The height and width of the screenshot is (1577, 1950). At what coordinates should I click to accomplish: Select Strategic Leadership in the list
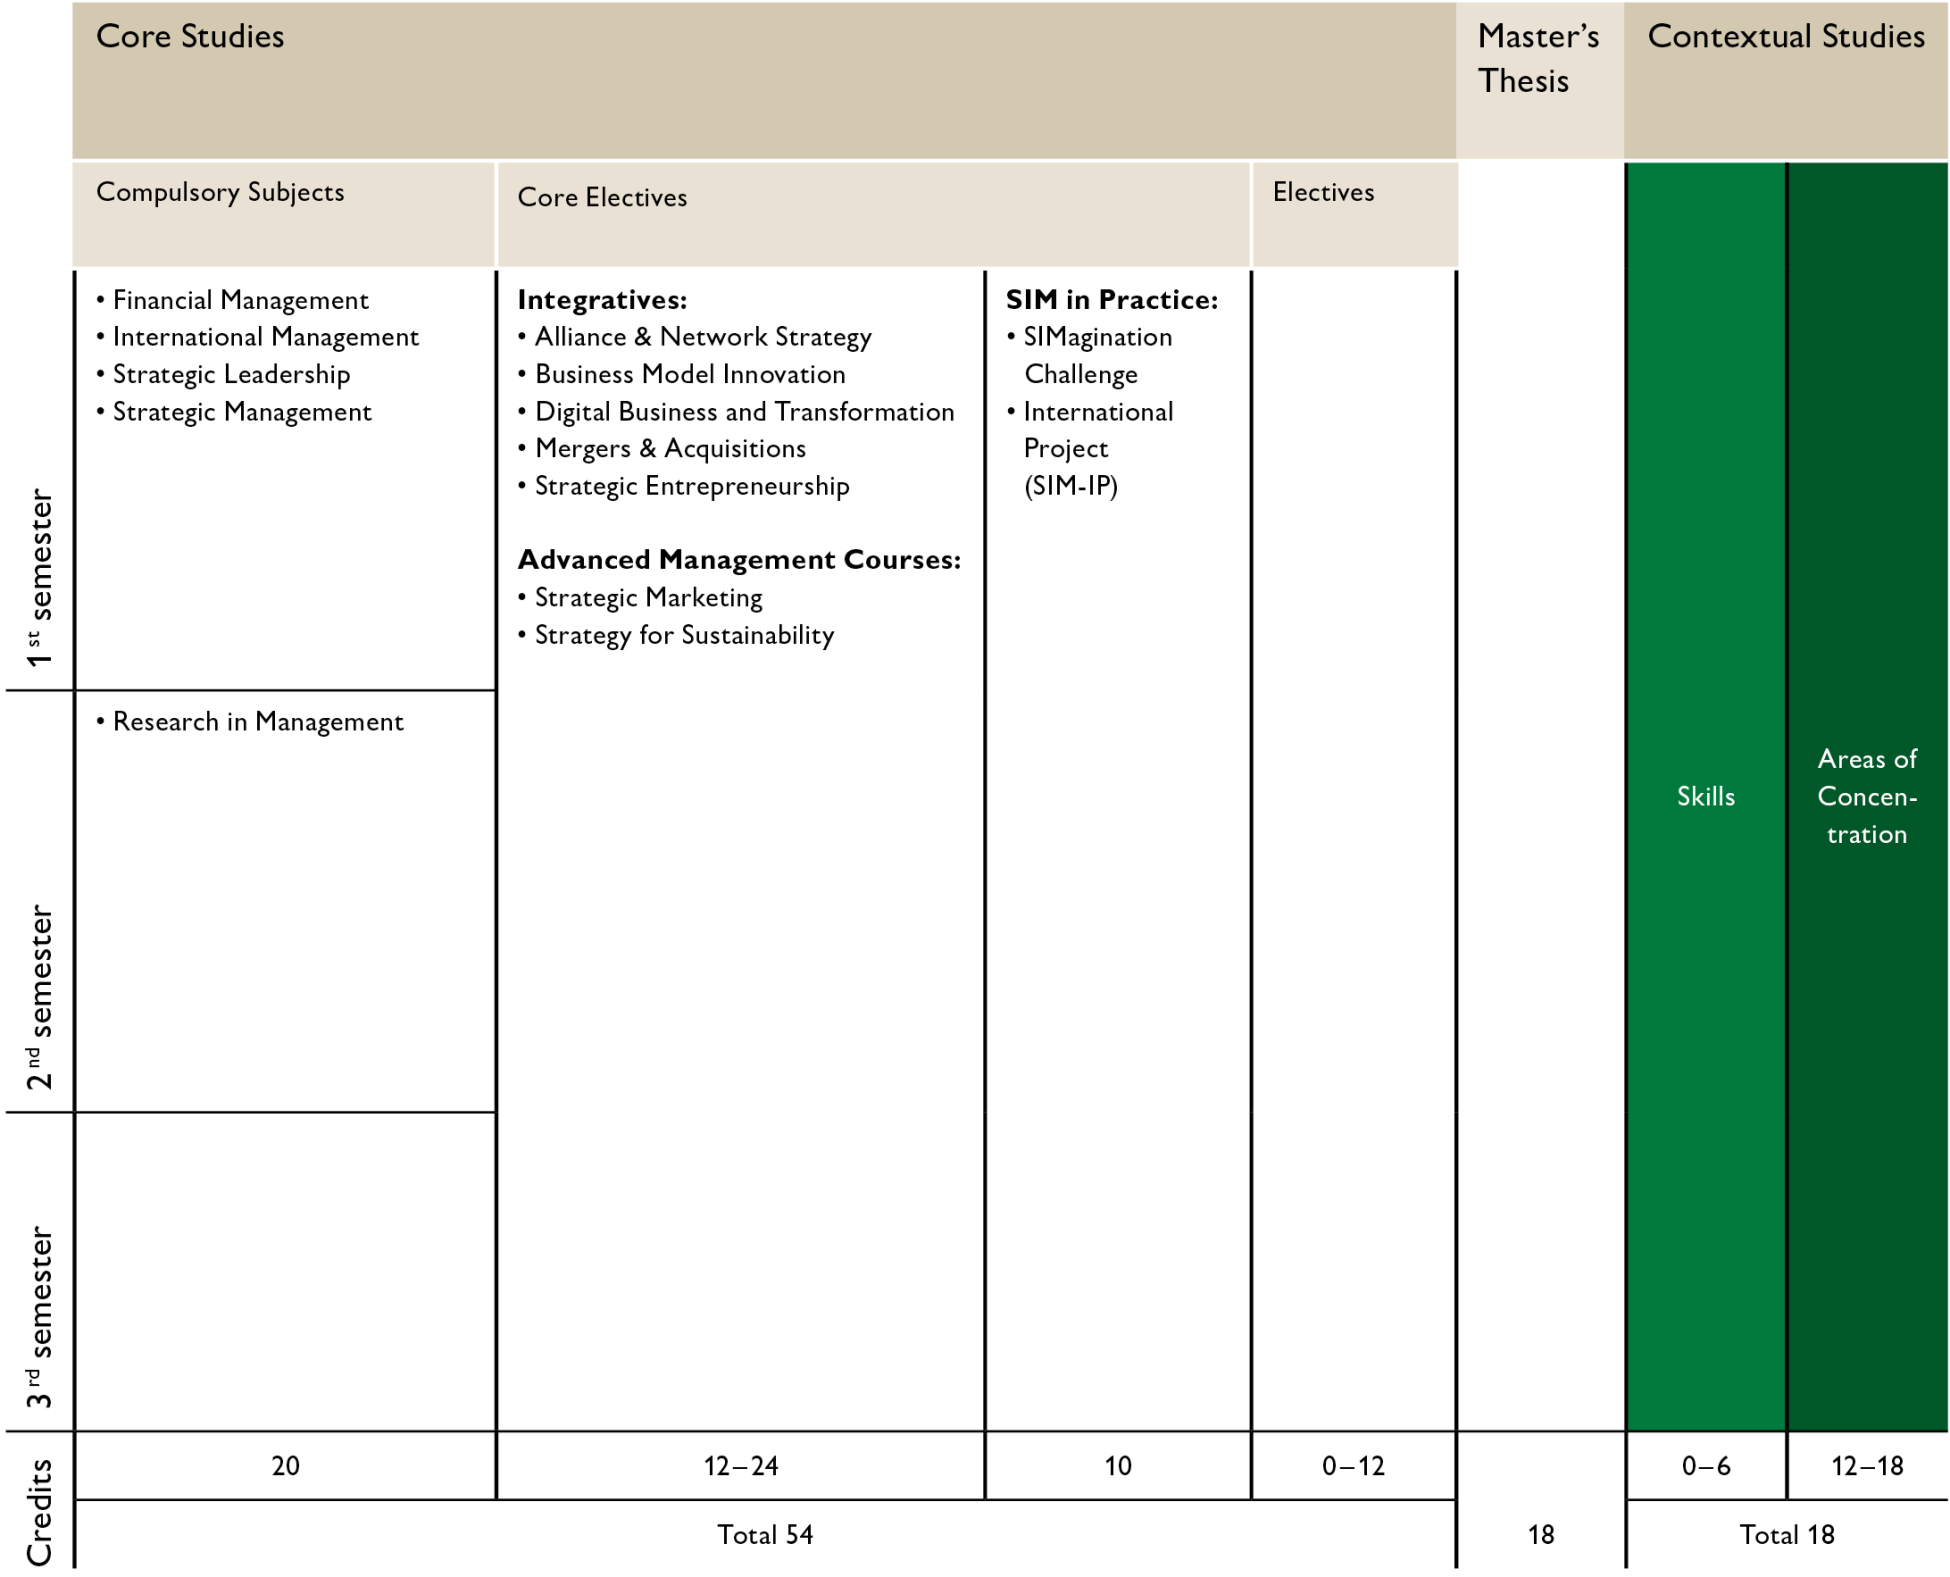(231, 374)
